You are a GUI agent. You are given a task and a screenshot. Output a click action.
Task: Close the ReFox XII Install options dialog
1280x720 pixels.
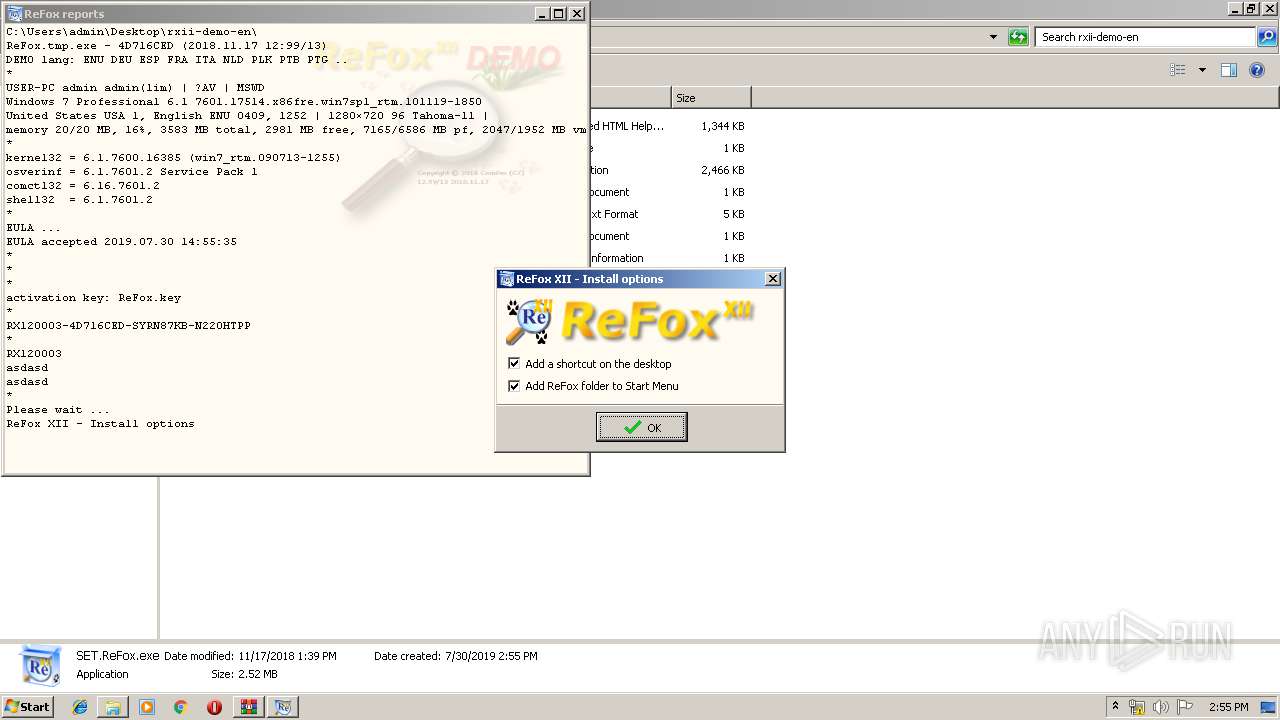coord(772,279)
